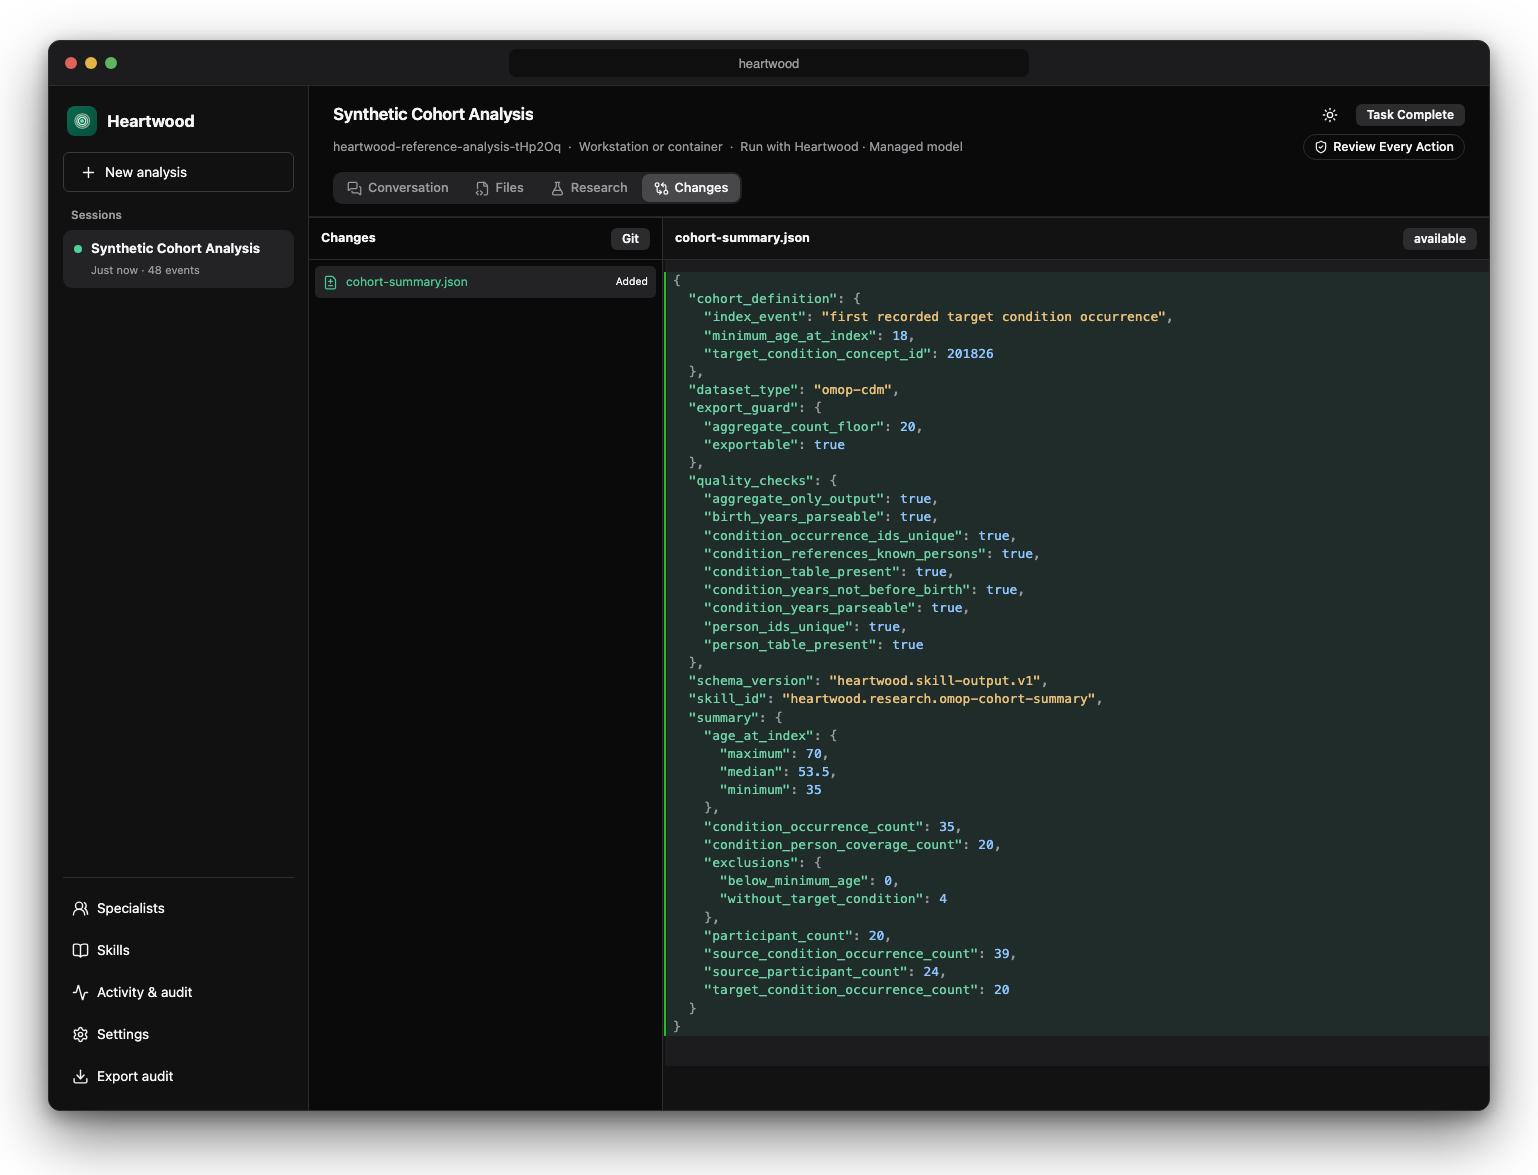
Task: Select the Changes tab
Action: coord(691,188)
